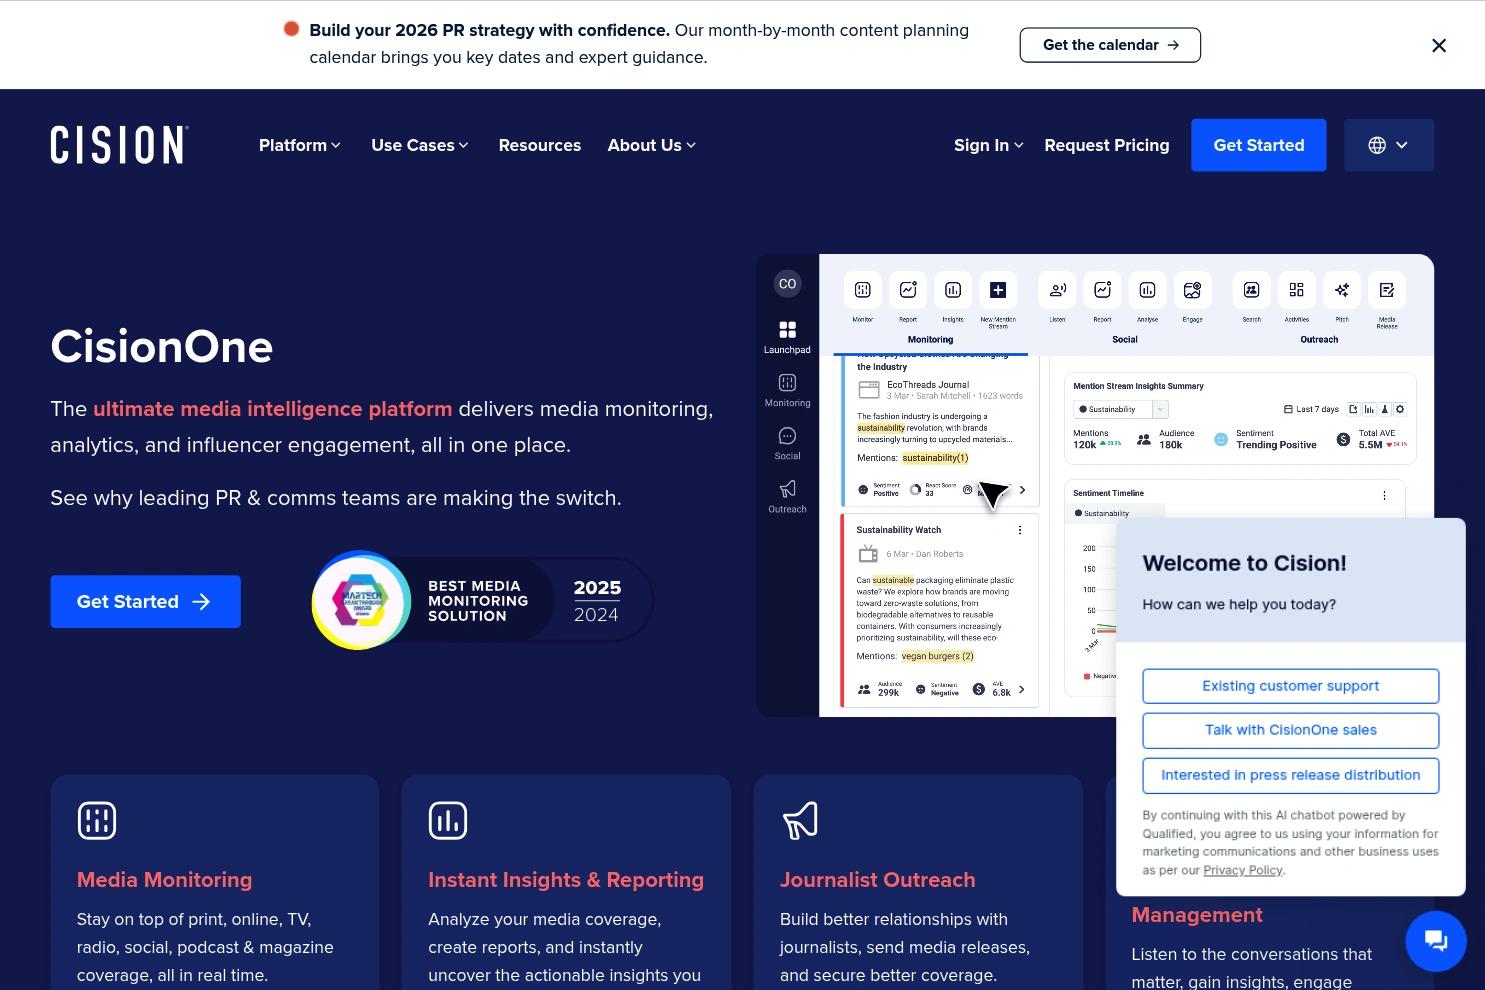This screenshot has height=990, width=1485.
Task: Click the gear icon in Mention Stream Insights Summary
Action: coord(1400,409)
